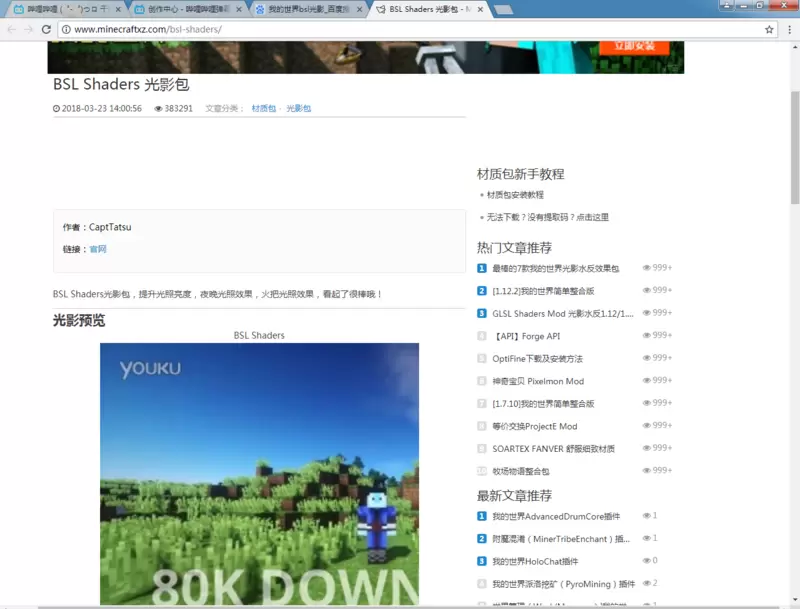Open the 神奇宝贝 Pixelmon Mod article
800x609 pixels.
point(538,381)
